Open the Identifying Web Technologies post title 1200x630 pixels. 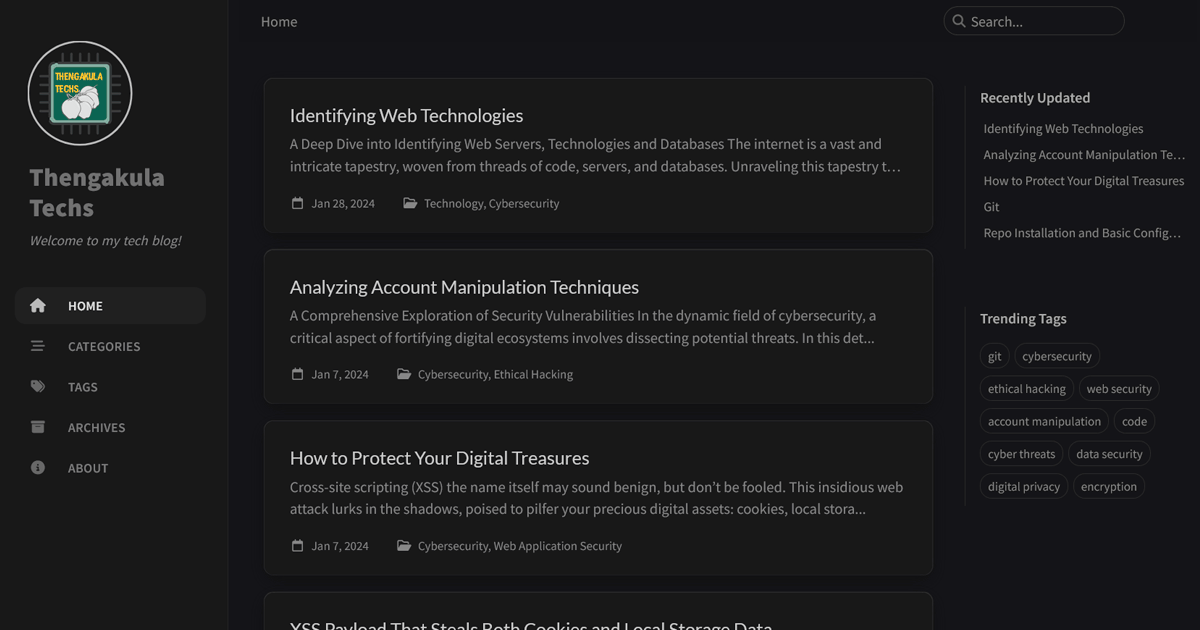click(x=406, y=116)
